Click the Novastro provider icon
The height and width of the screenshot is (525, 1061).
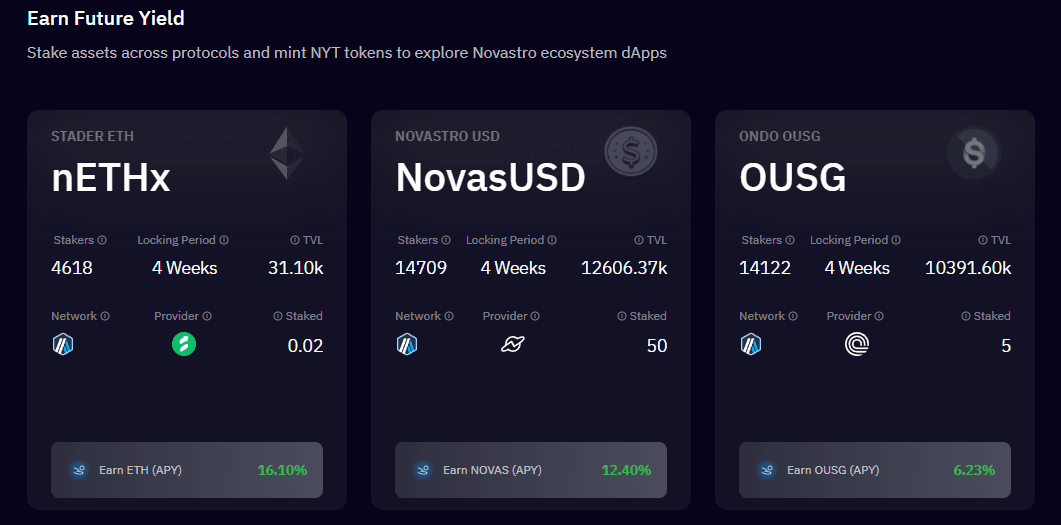pos(513,345)
